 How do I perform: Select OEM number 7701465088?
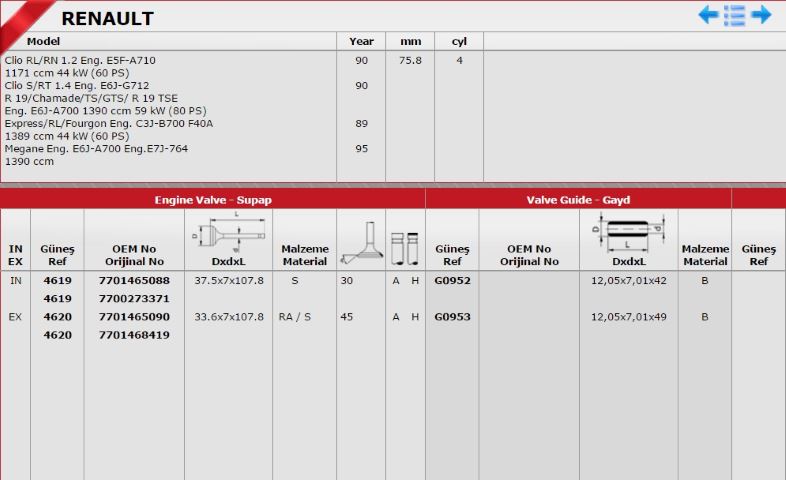click(x=134, y=281)
